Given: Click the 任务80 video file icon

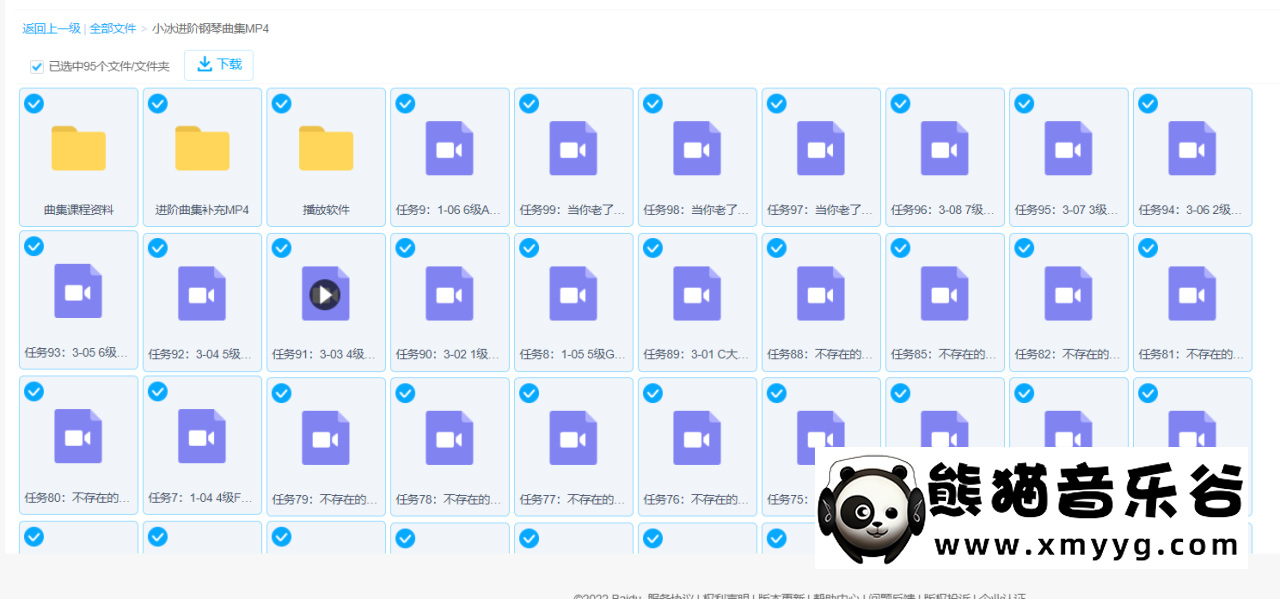Looking at the screenshot, I should click(x=78, y=436).
